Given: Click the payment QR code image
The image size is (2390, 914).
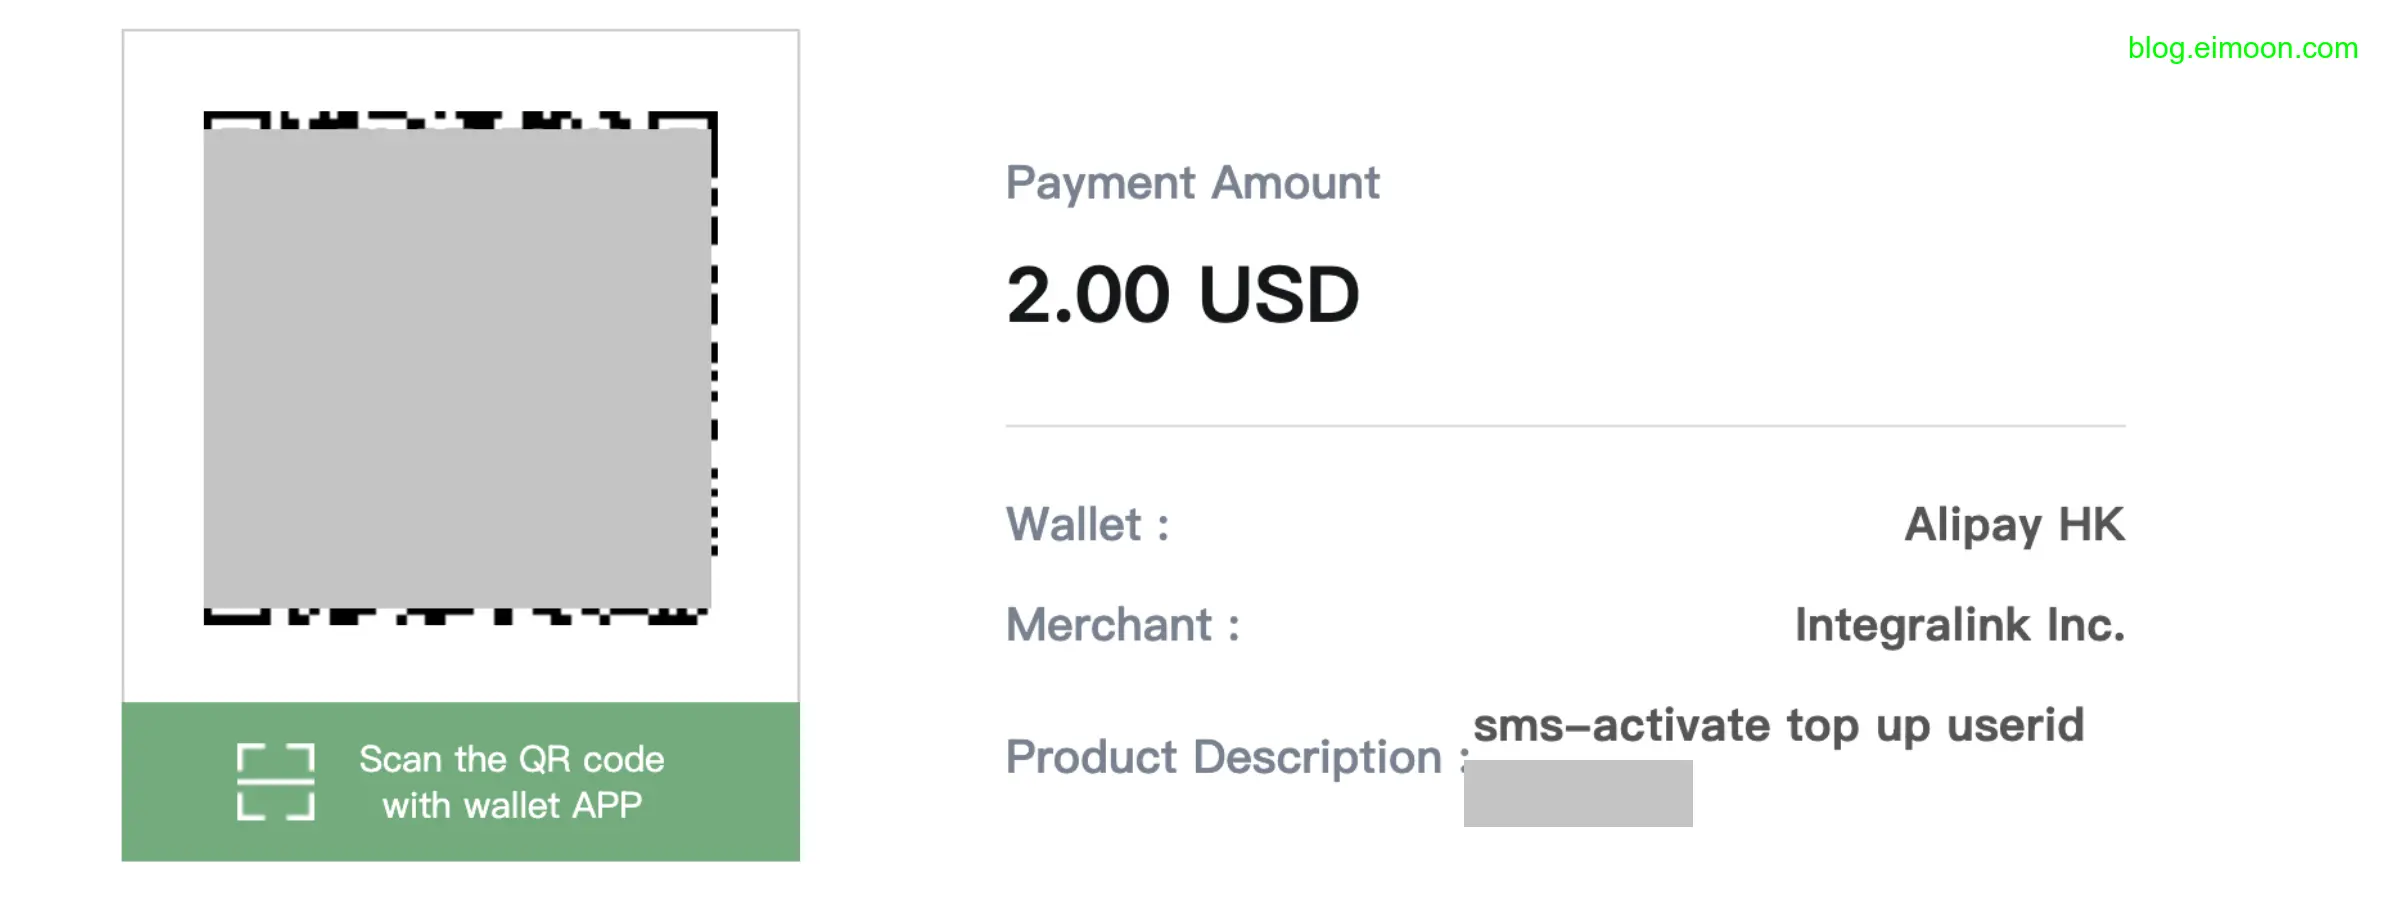Looking at the screenshot, I should (458, 368).
